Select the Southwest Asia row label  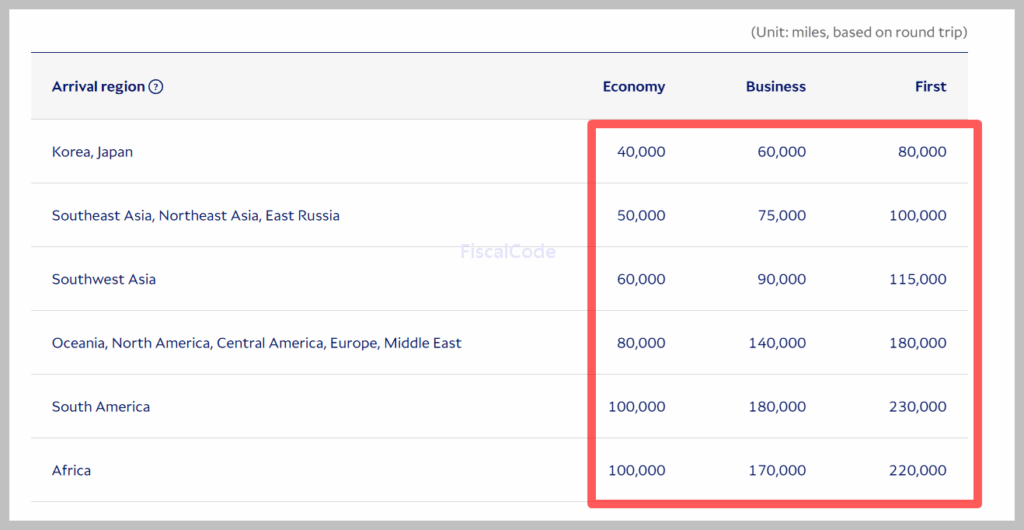[104, 280]
